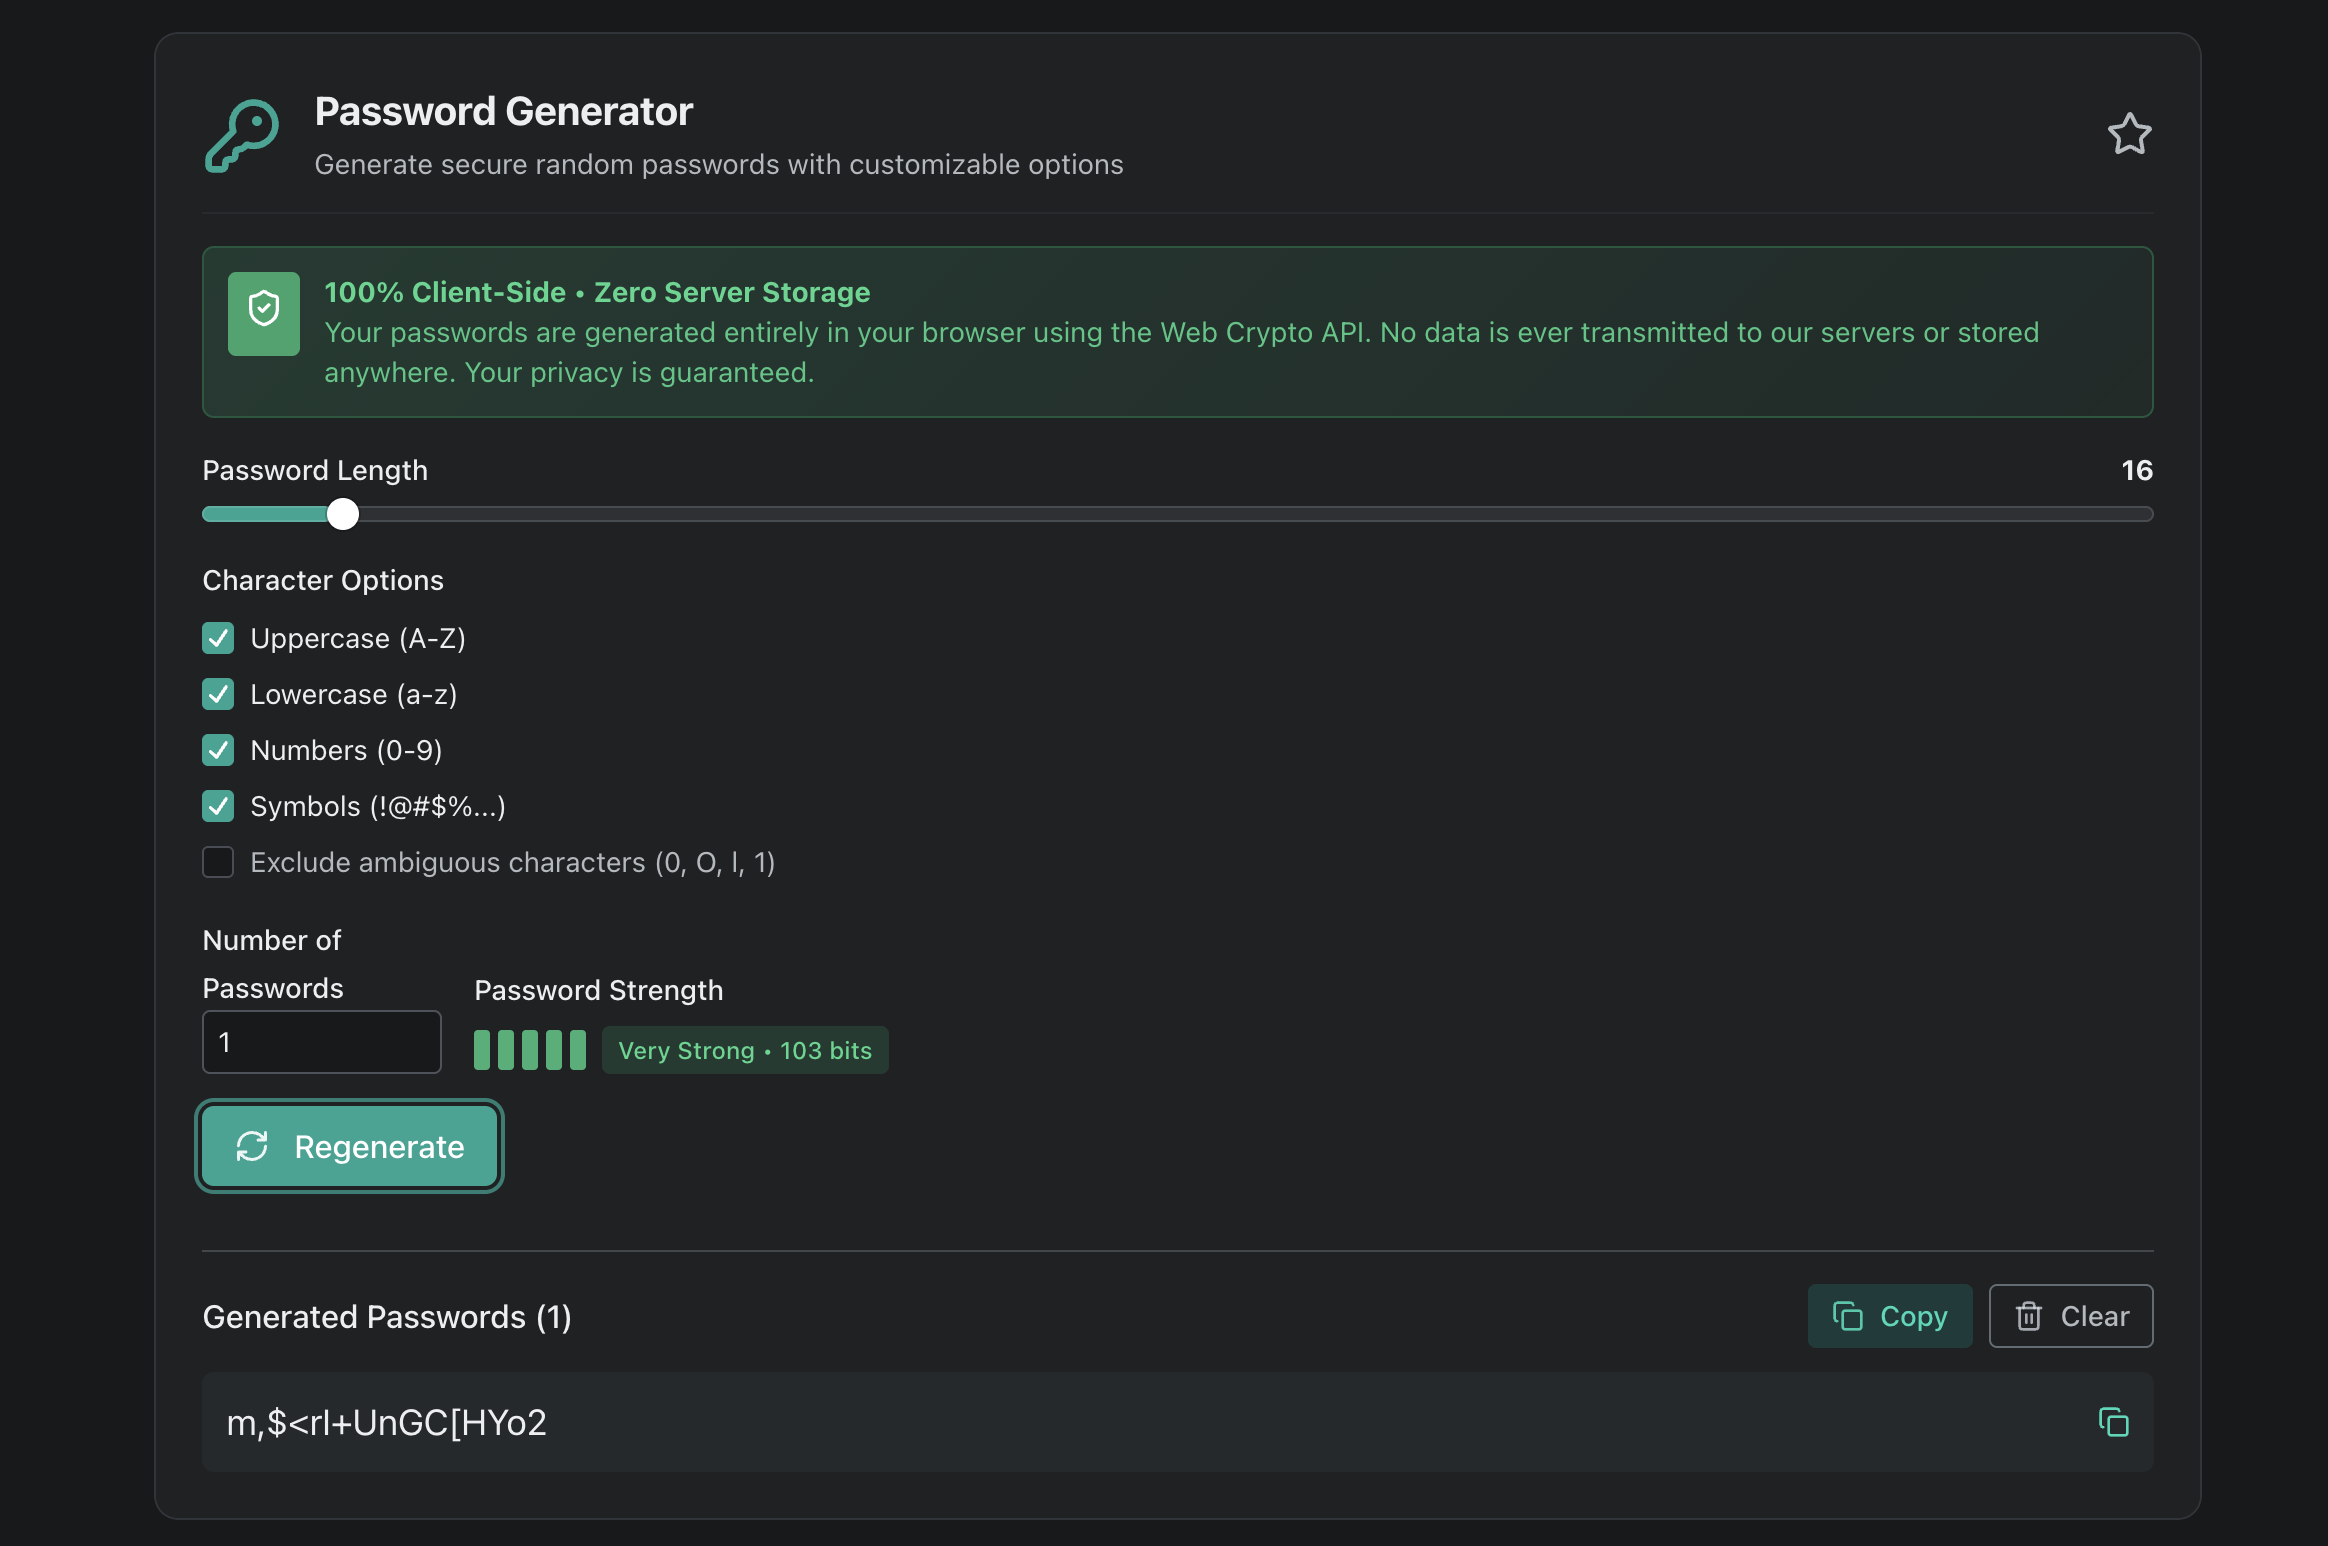Disable the Uppercase (A-Z) checkbox
Screen dimensions: 2328x1546
(218, 638)
